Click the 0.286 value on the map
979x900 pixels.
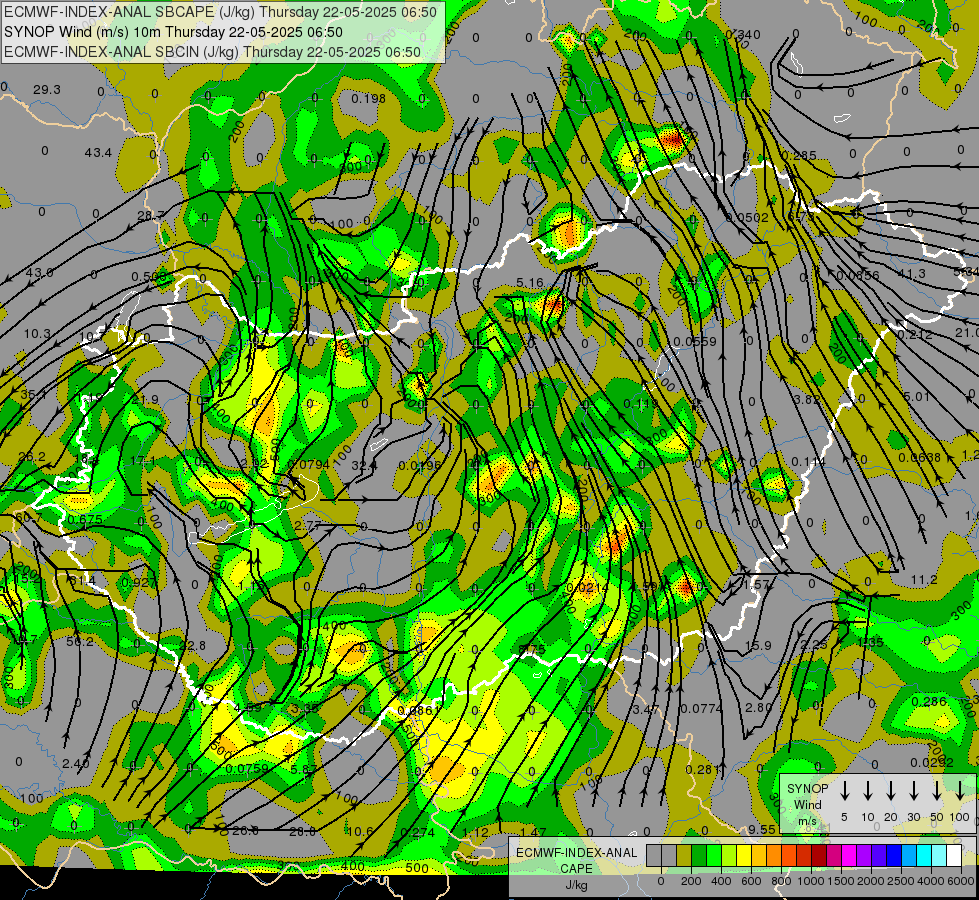point(928,702)
